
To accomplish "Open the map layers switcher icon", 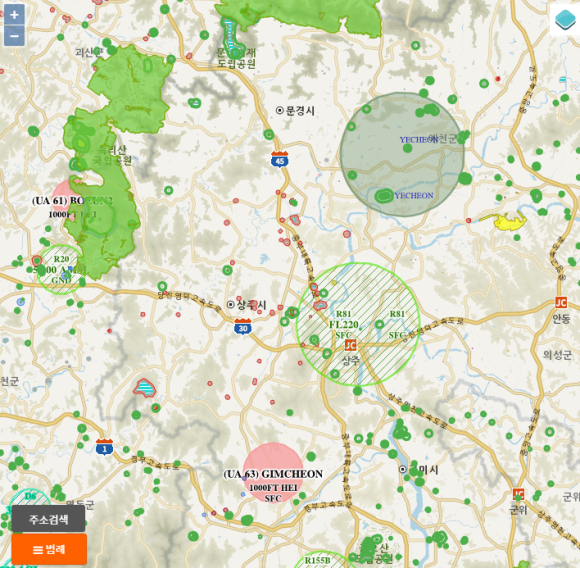I will click(565, 20).
